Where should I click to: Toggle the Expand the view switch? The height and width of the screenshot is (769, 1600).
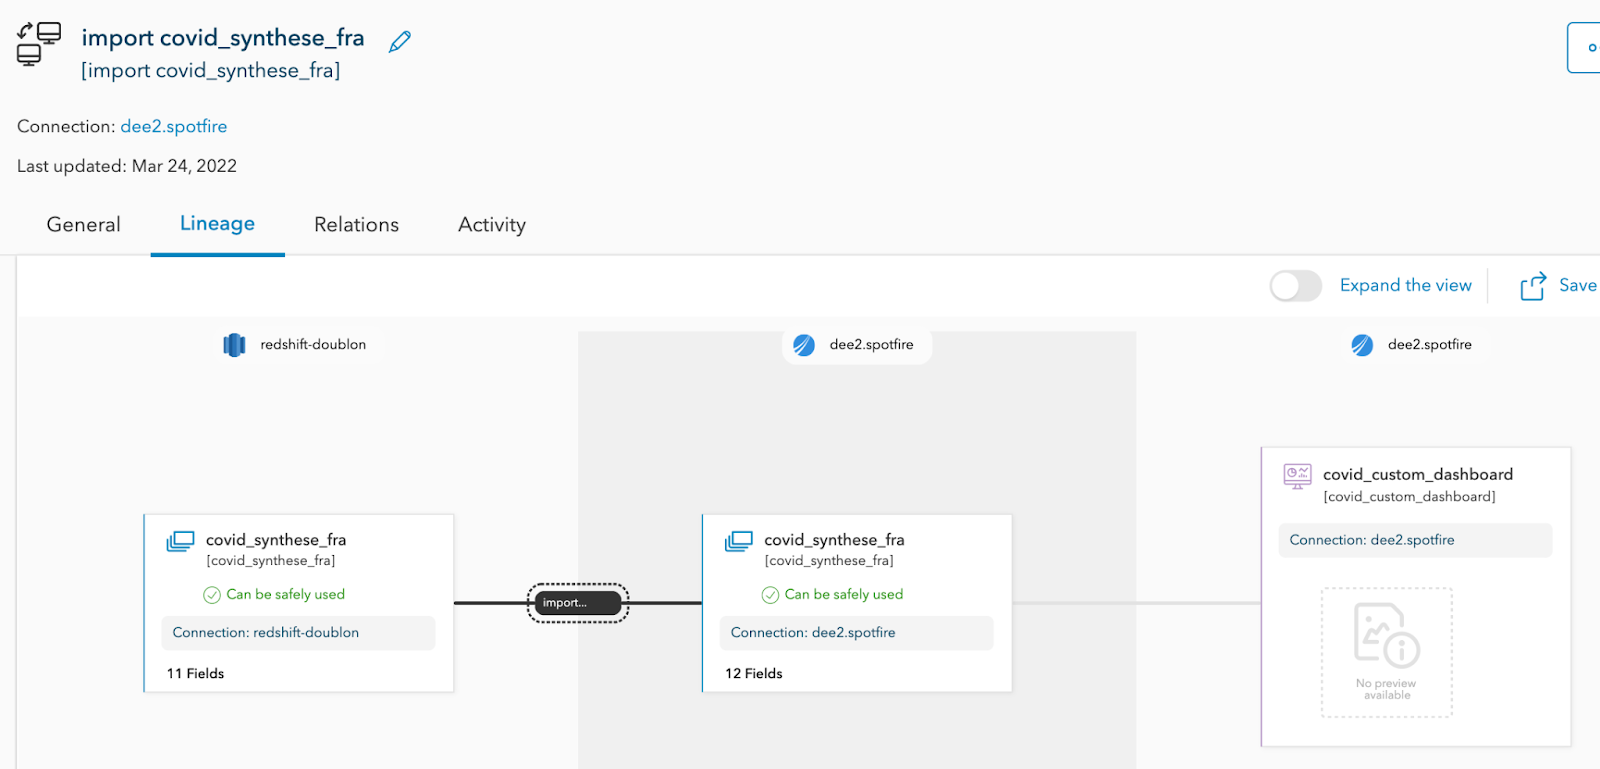pos(1296,286)
